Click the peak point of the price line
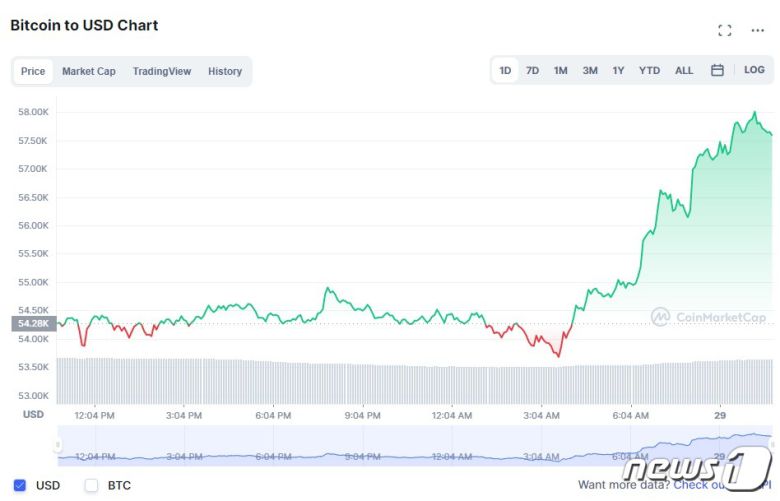 (755, 113)
